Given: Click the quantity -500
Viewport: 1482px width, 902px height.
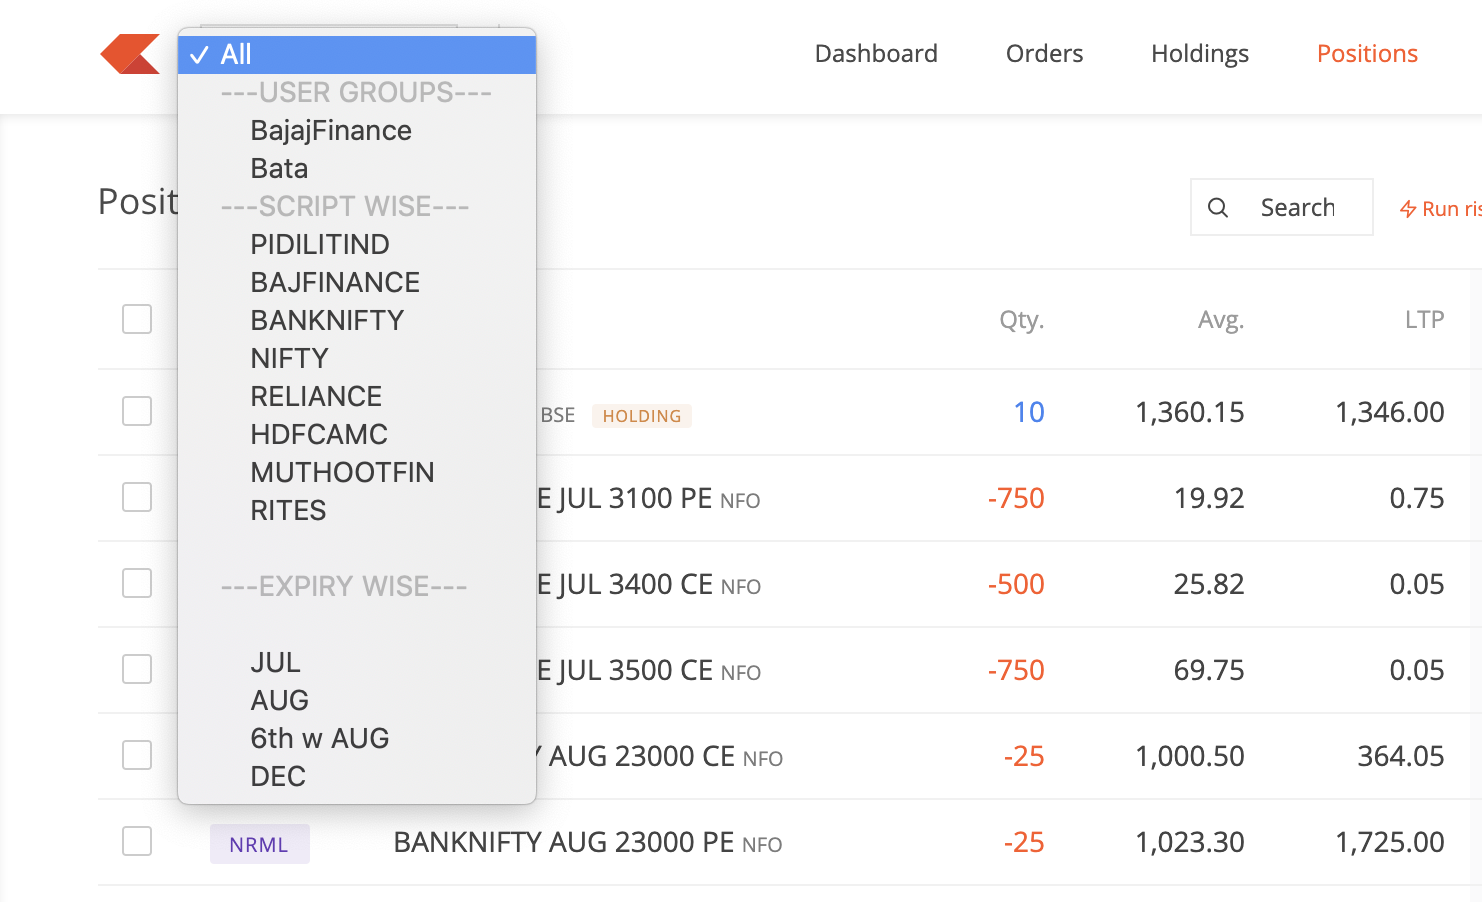Looking at the screenshot, I should (1016, 584).
